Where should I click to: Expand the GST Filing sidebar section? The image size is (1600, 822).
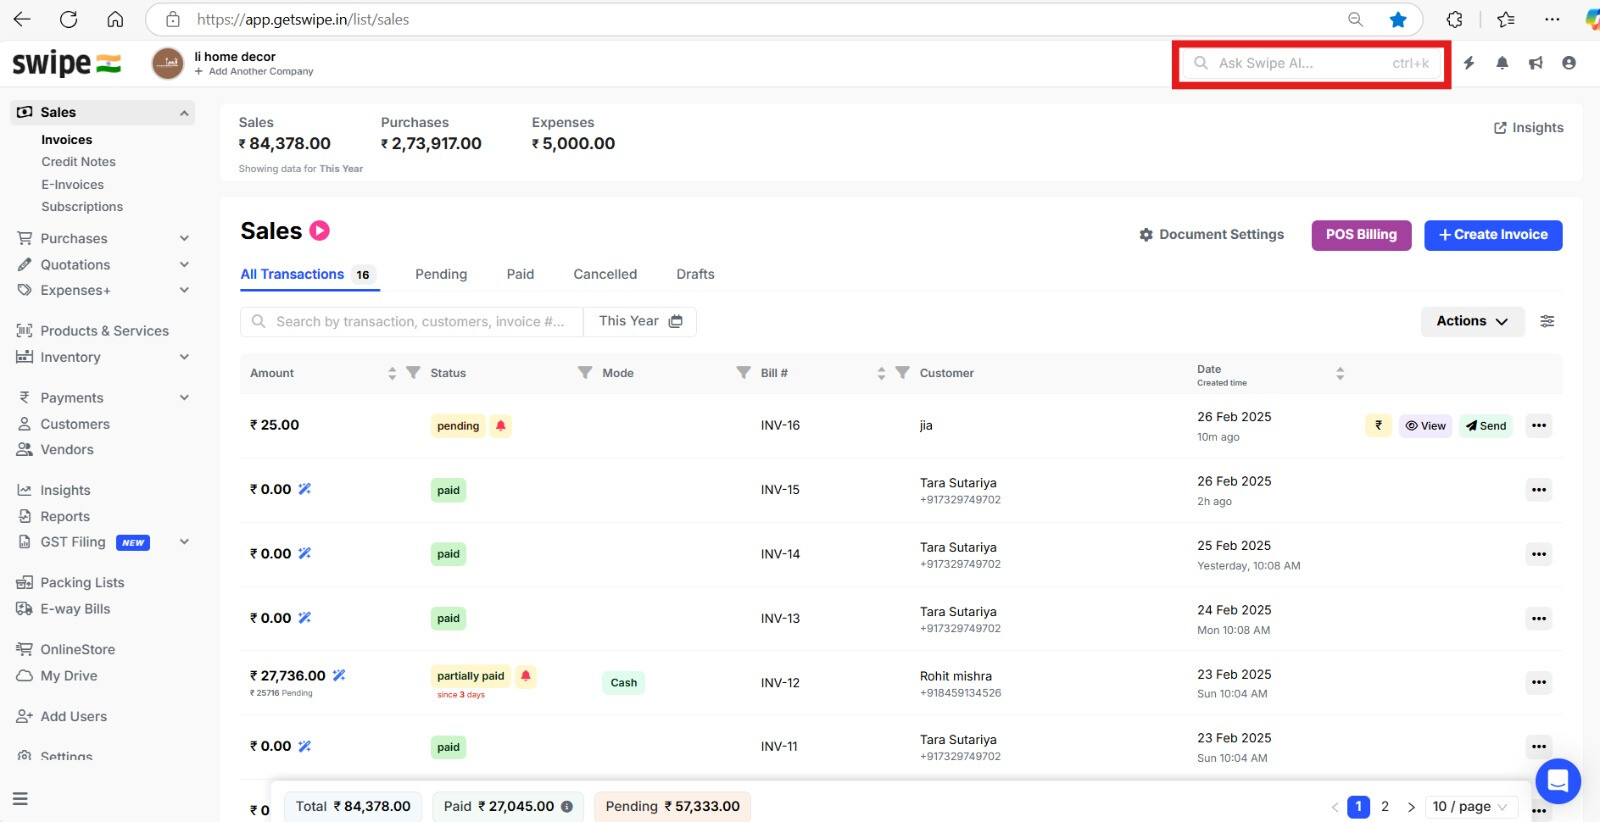[x=184, y=542]
